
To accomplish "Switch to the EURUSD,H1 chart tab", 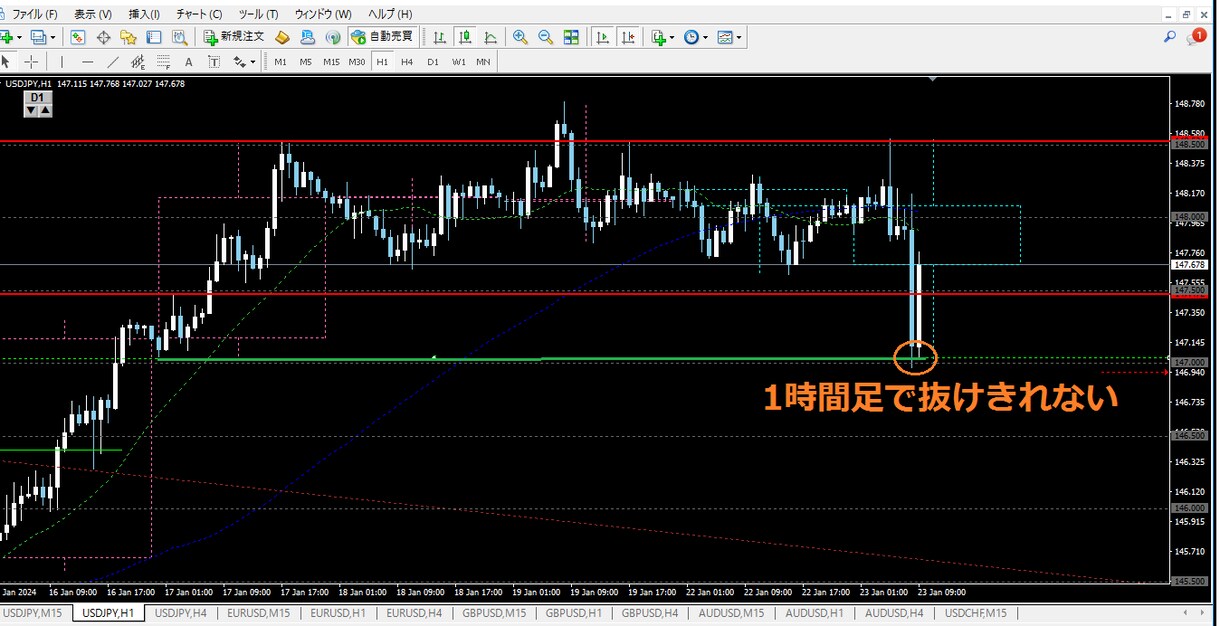I will (338, 613).
